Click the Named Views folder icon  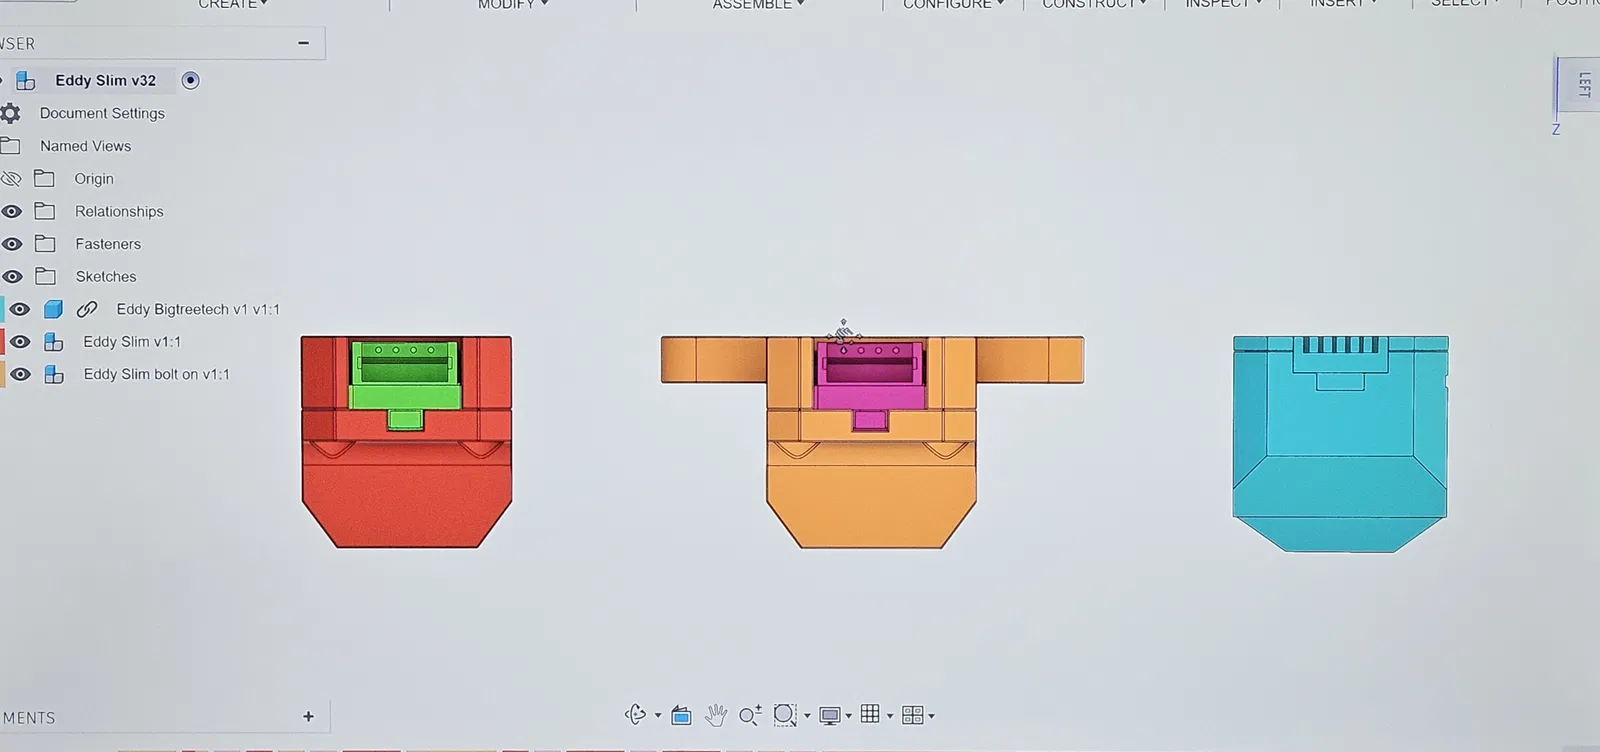point(11,146)
